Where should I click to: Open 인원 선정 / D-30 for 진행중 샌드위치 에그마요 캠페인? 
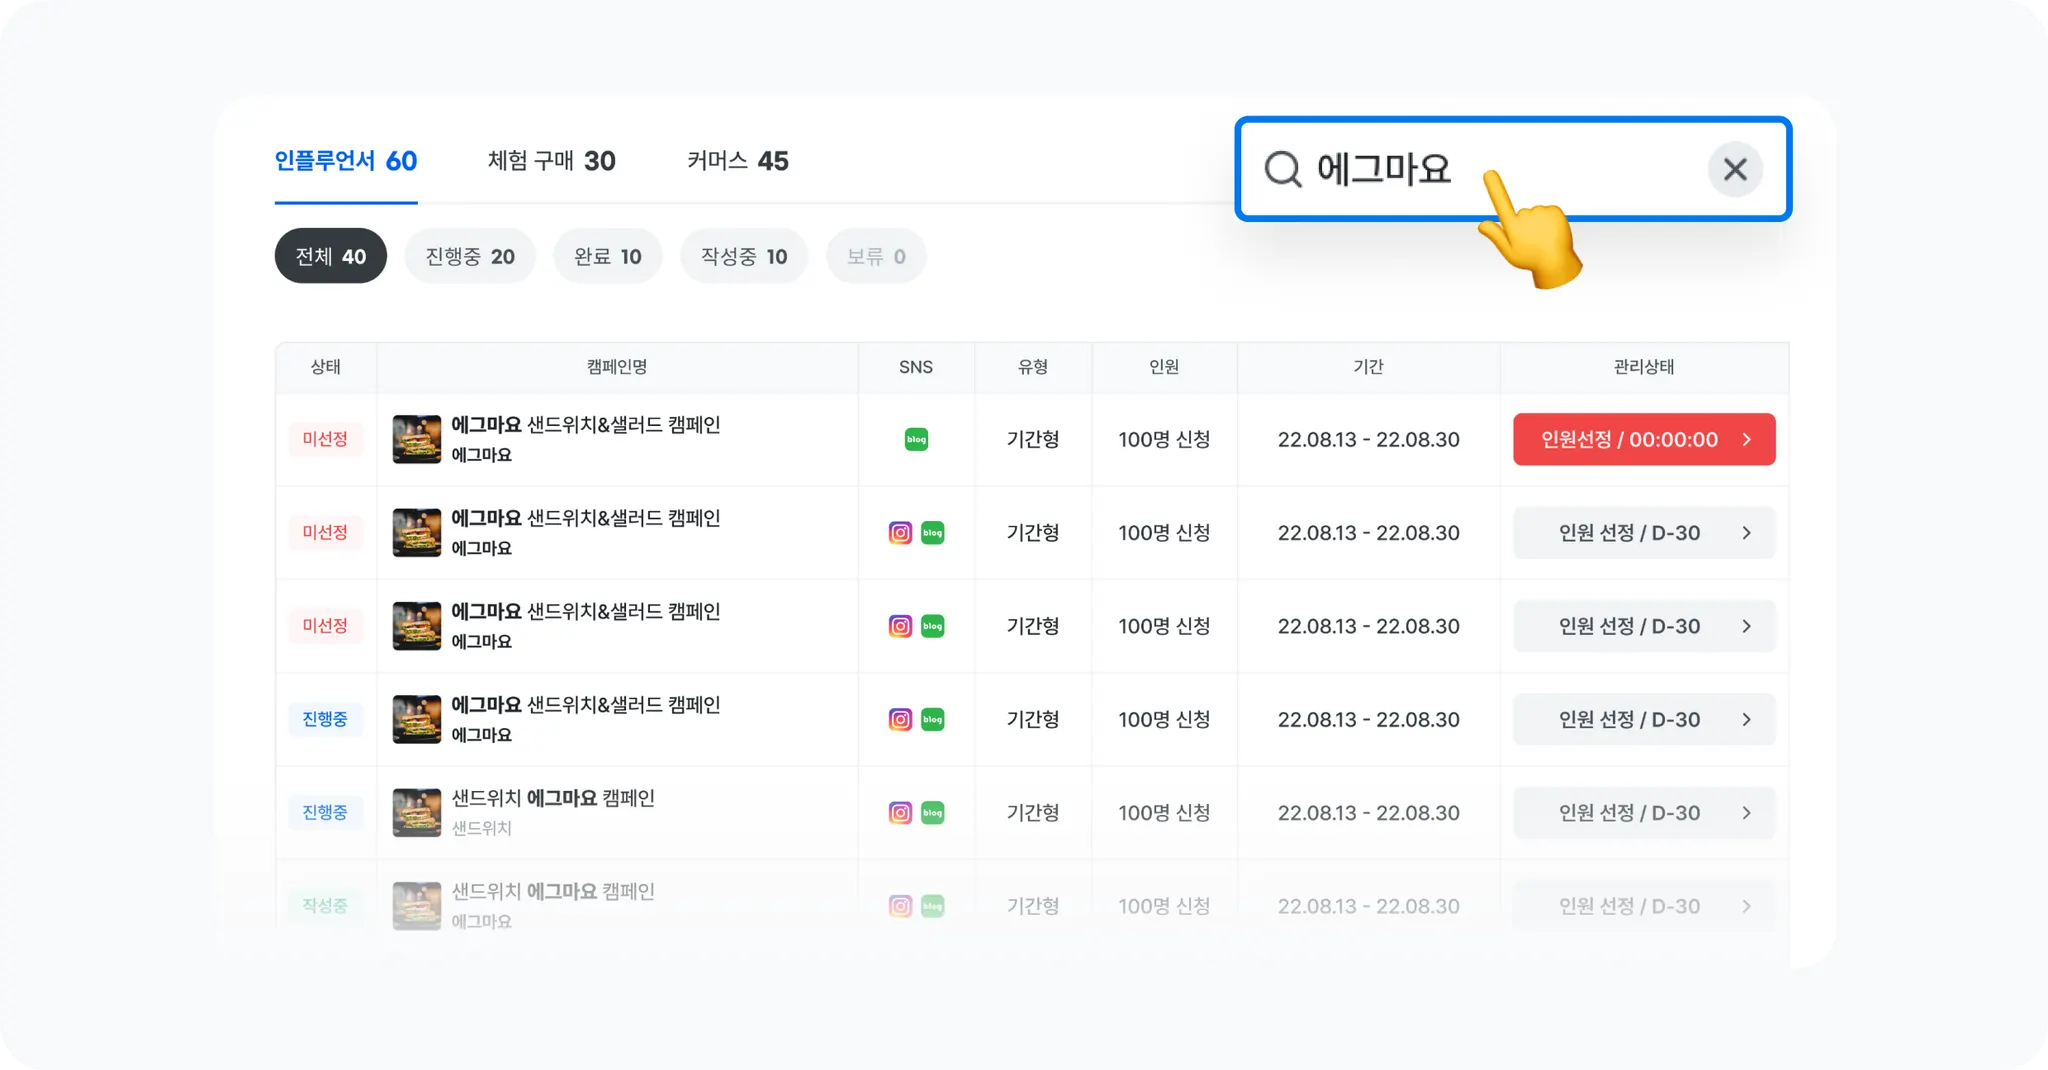pos(1644,812)
